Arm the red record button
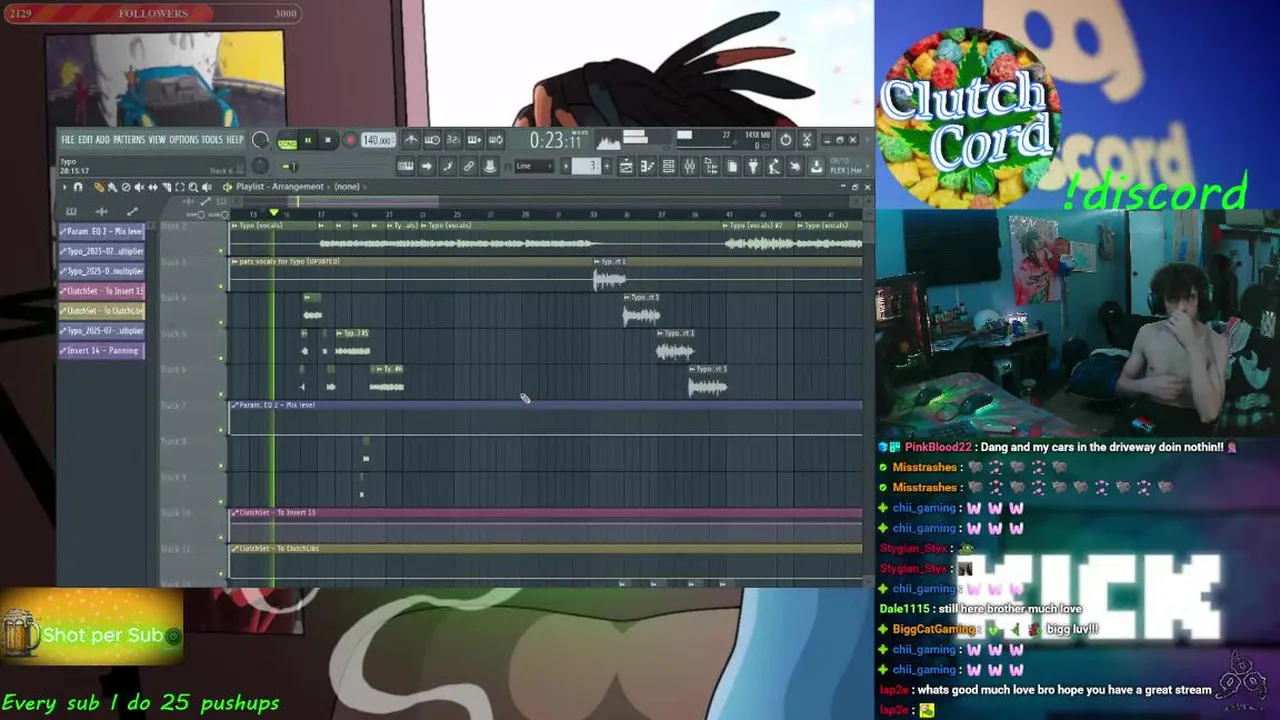Image resolution: width=1280 pixels, height=720 pixels. pos(350,141)
